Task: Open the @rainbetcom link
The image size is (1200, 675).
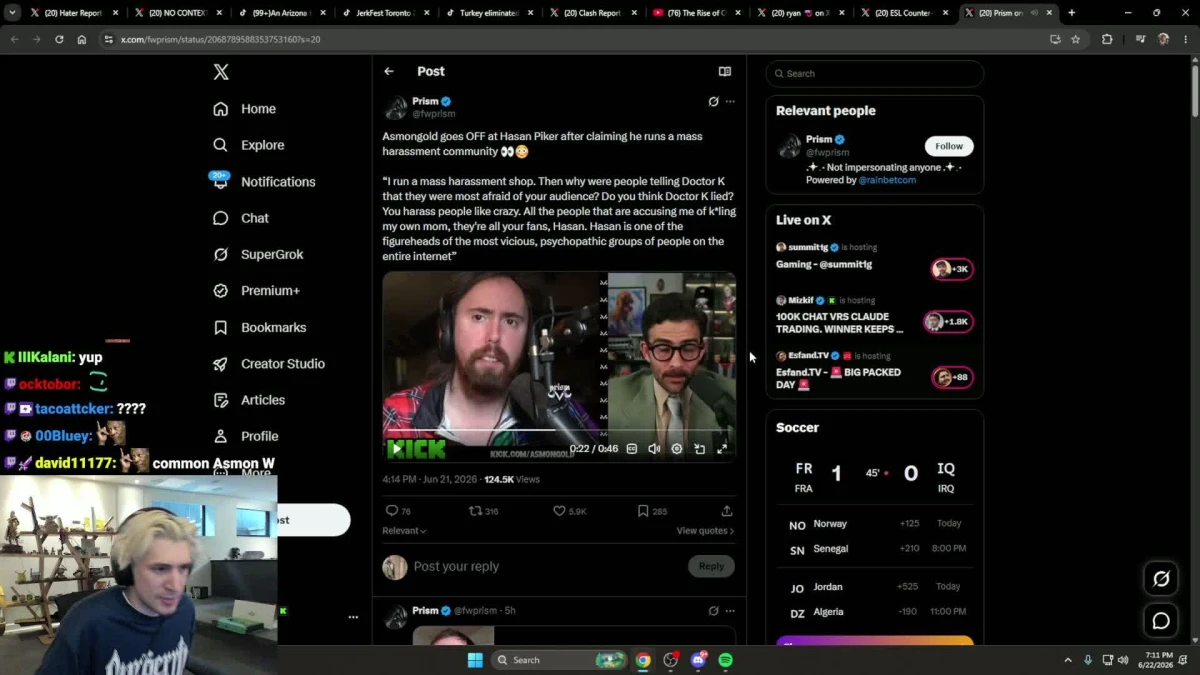Action: [x=887, y=180]
